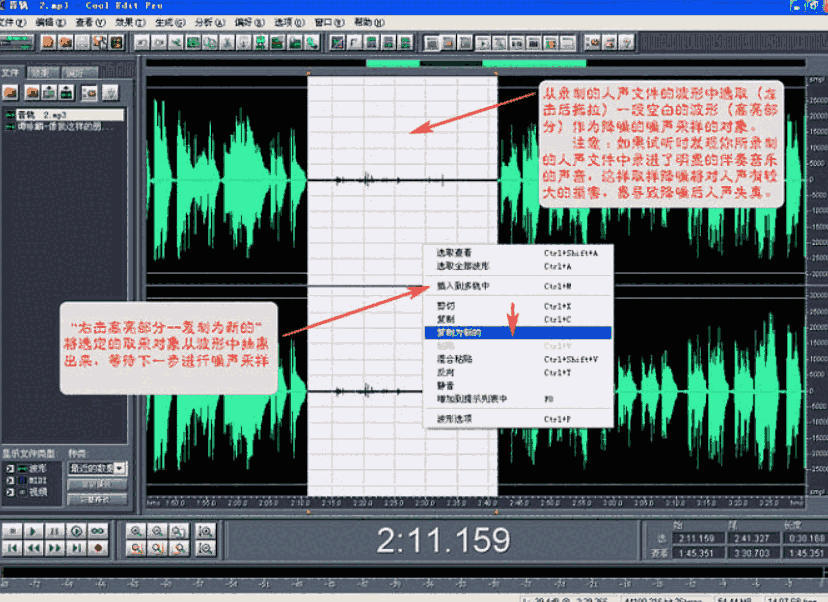Zoom in horizontally on the waveform
Screen dimensions: 828x602
[x=135, y=532]
